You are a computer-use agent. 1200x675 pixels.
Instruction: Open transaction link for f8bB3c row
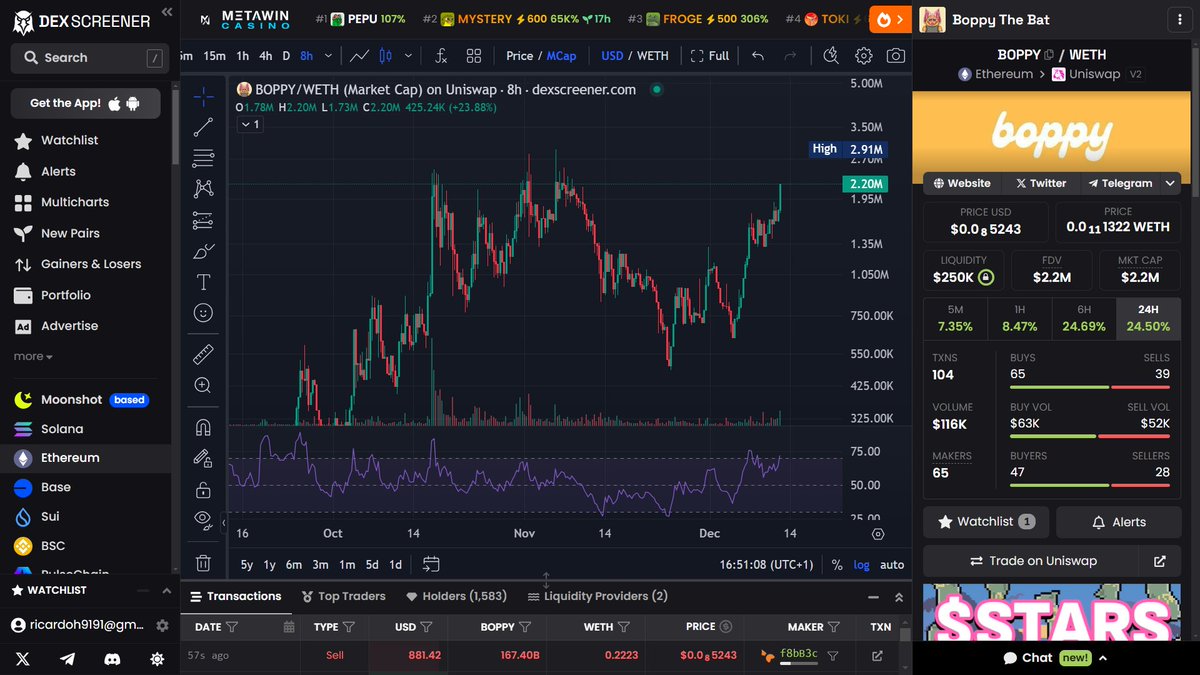[877, 656]
